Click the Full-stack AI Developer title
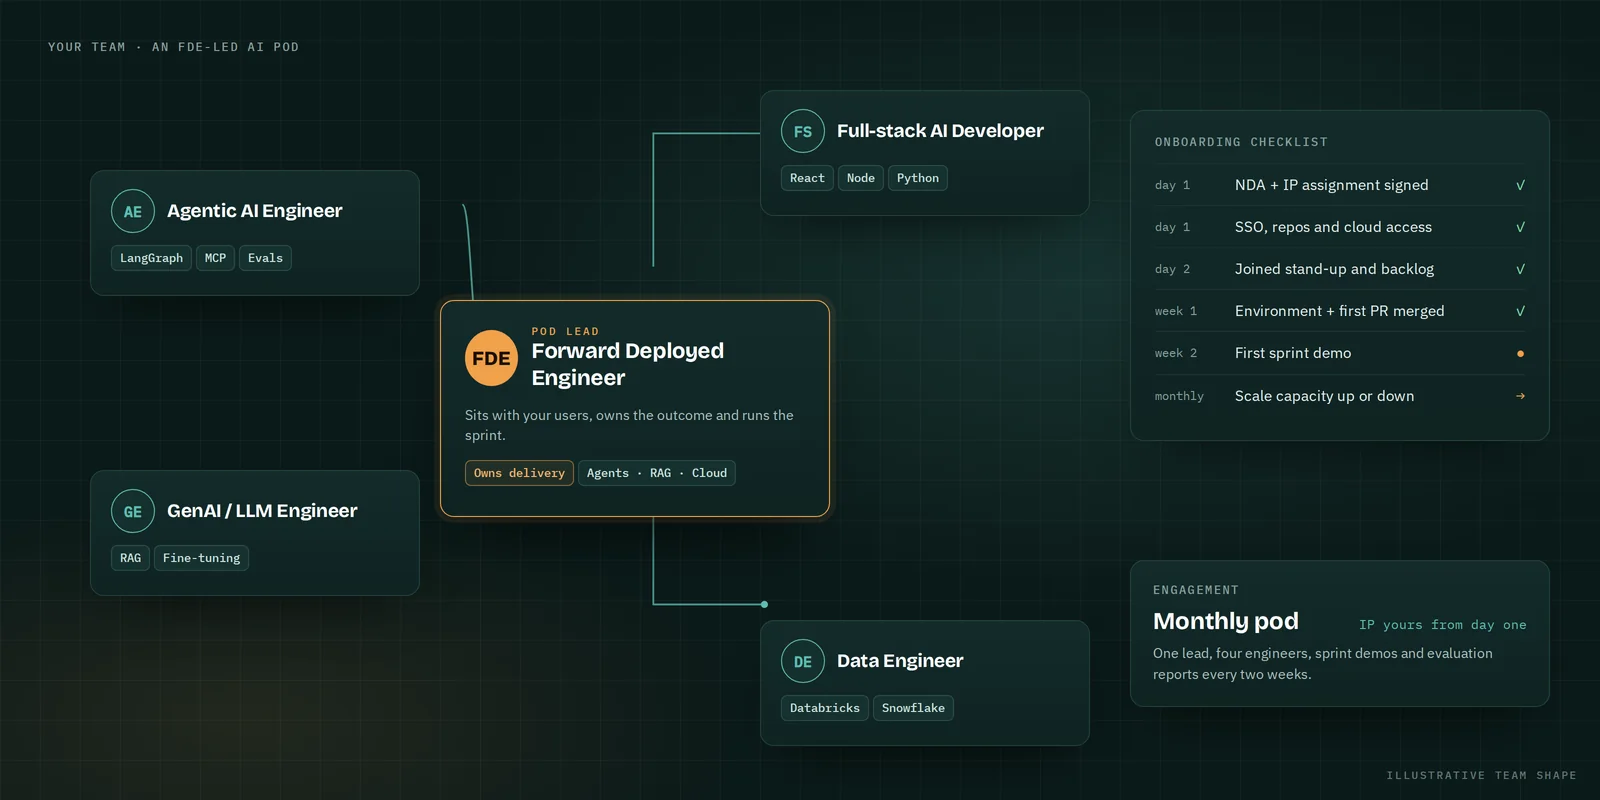The image size is (1600, 800). [940, 131]
